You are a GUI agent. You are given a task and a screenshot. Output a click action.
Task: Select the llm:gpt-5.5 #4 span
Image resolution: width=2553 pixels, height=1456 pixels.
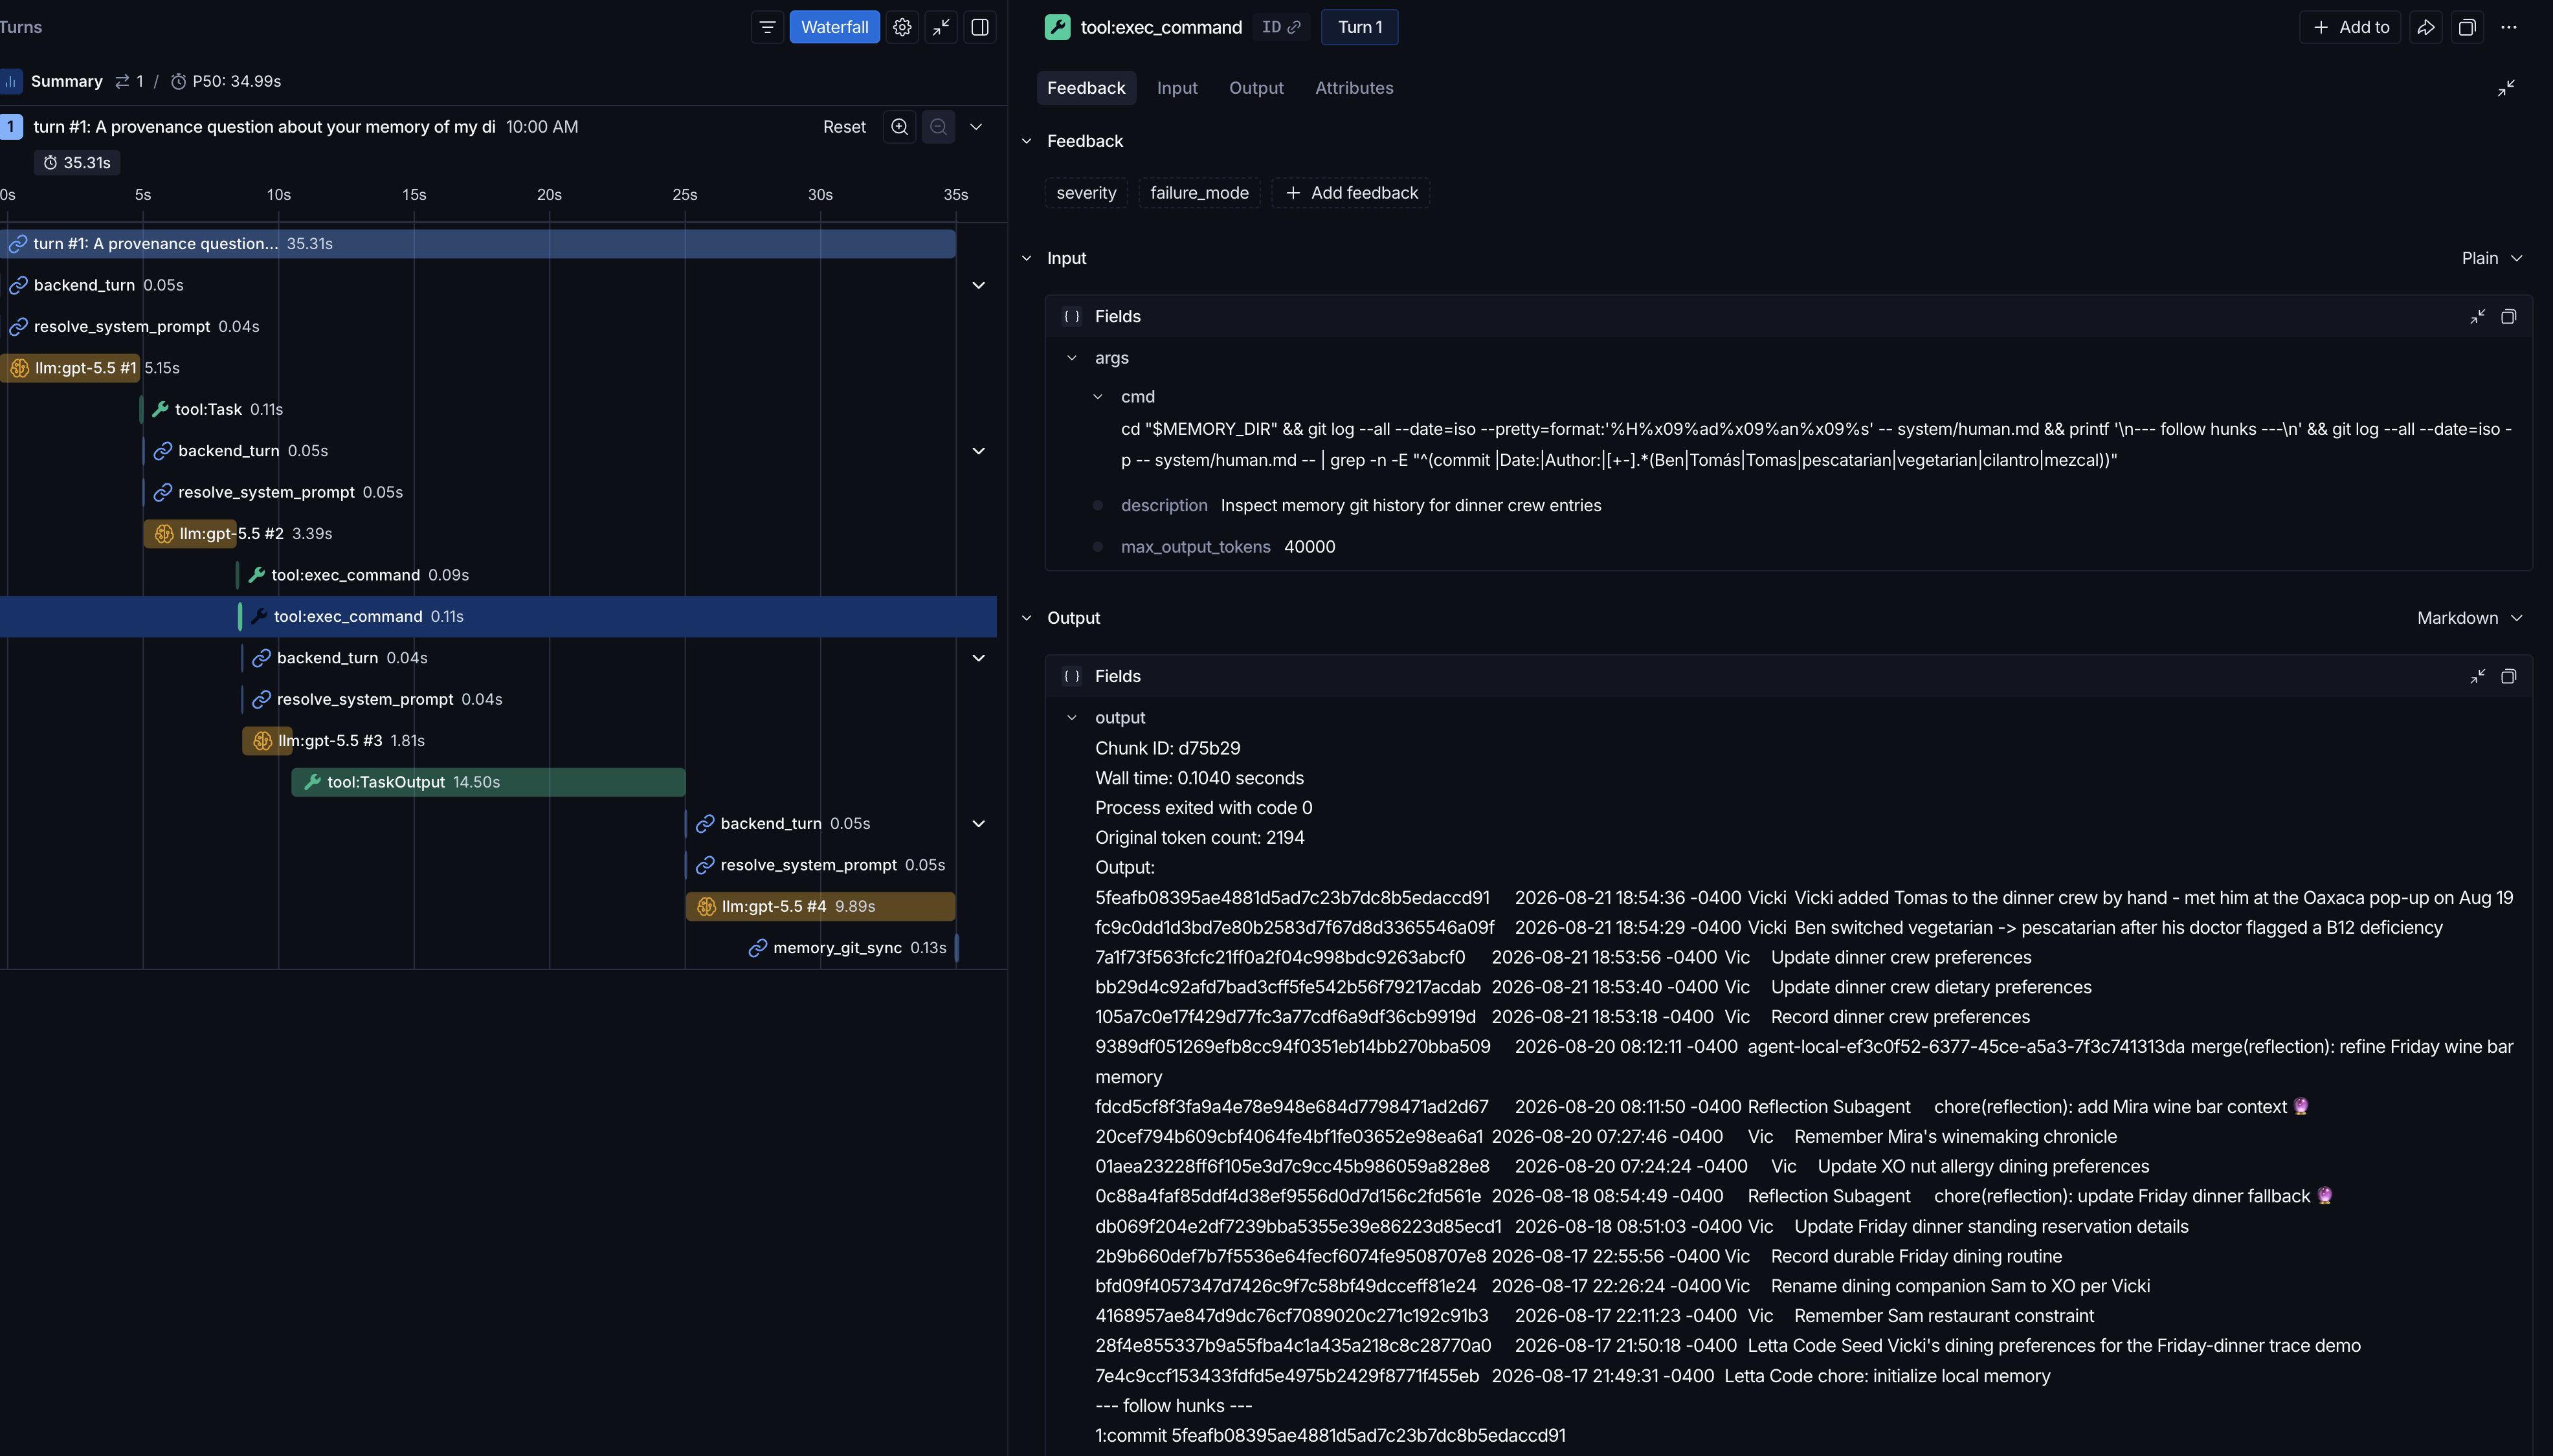820,906
